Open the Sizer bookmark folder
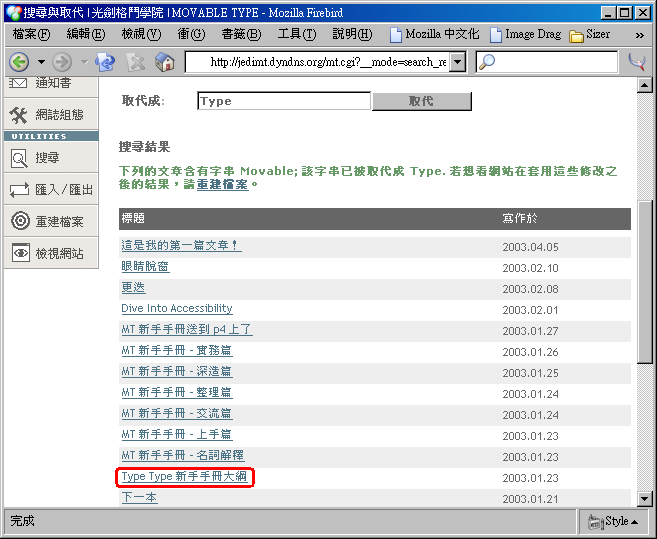 tap(590, 34)
